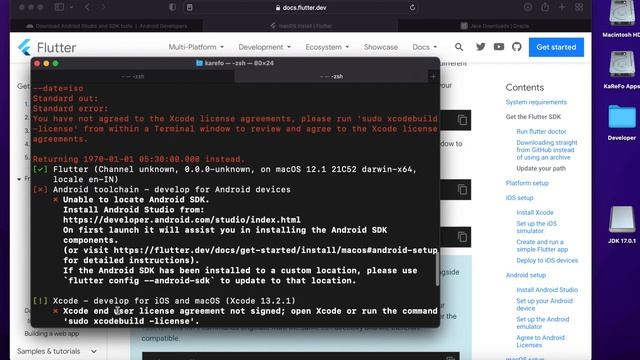This screenshot has width=640, height=360.
Task: Click the Safari share icon
Action: 545,7
